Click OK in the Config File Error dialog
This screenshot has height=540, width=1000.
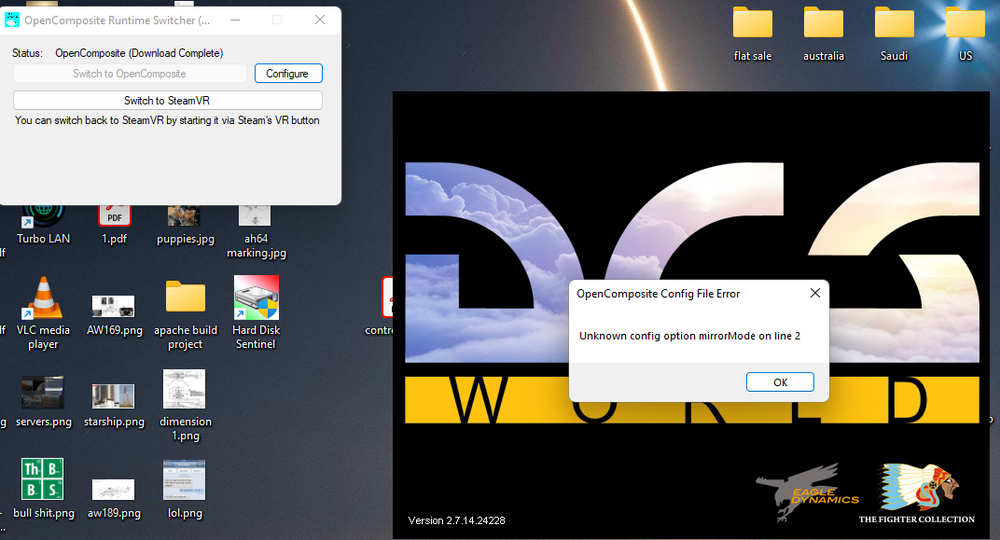(x=780, y=382)
